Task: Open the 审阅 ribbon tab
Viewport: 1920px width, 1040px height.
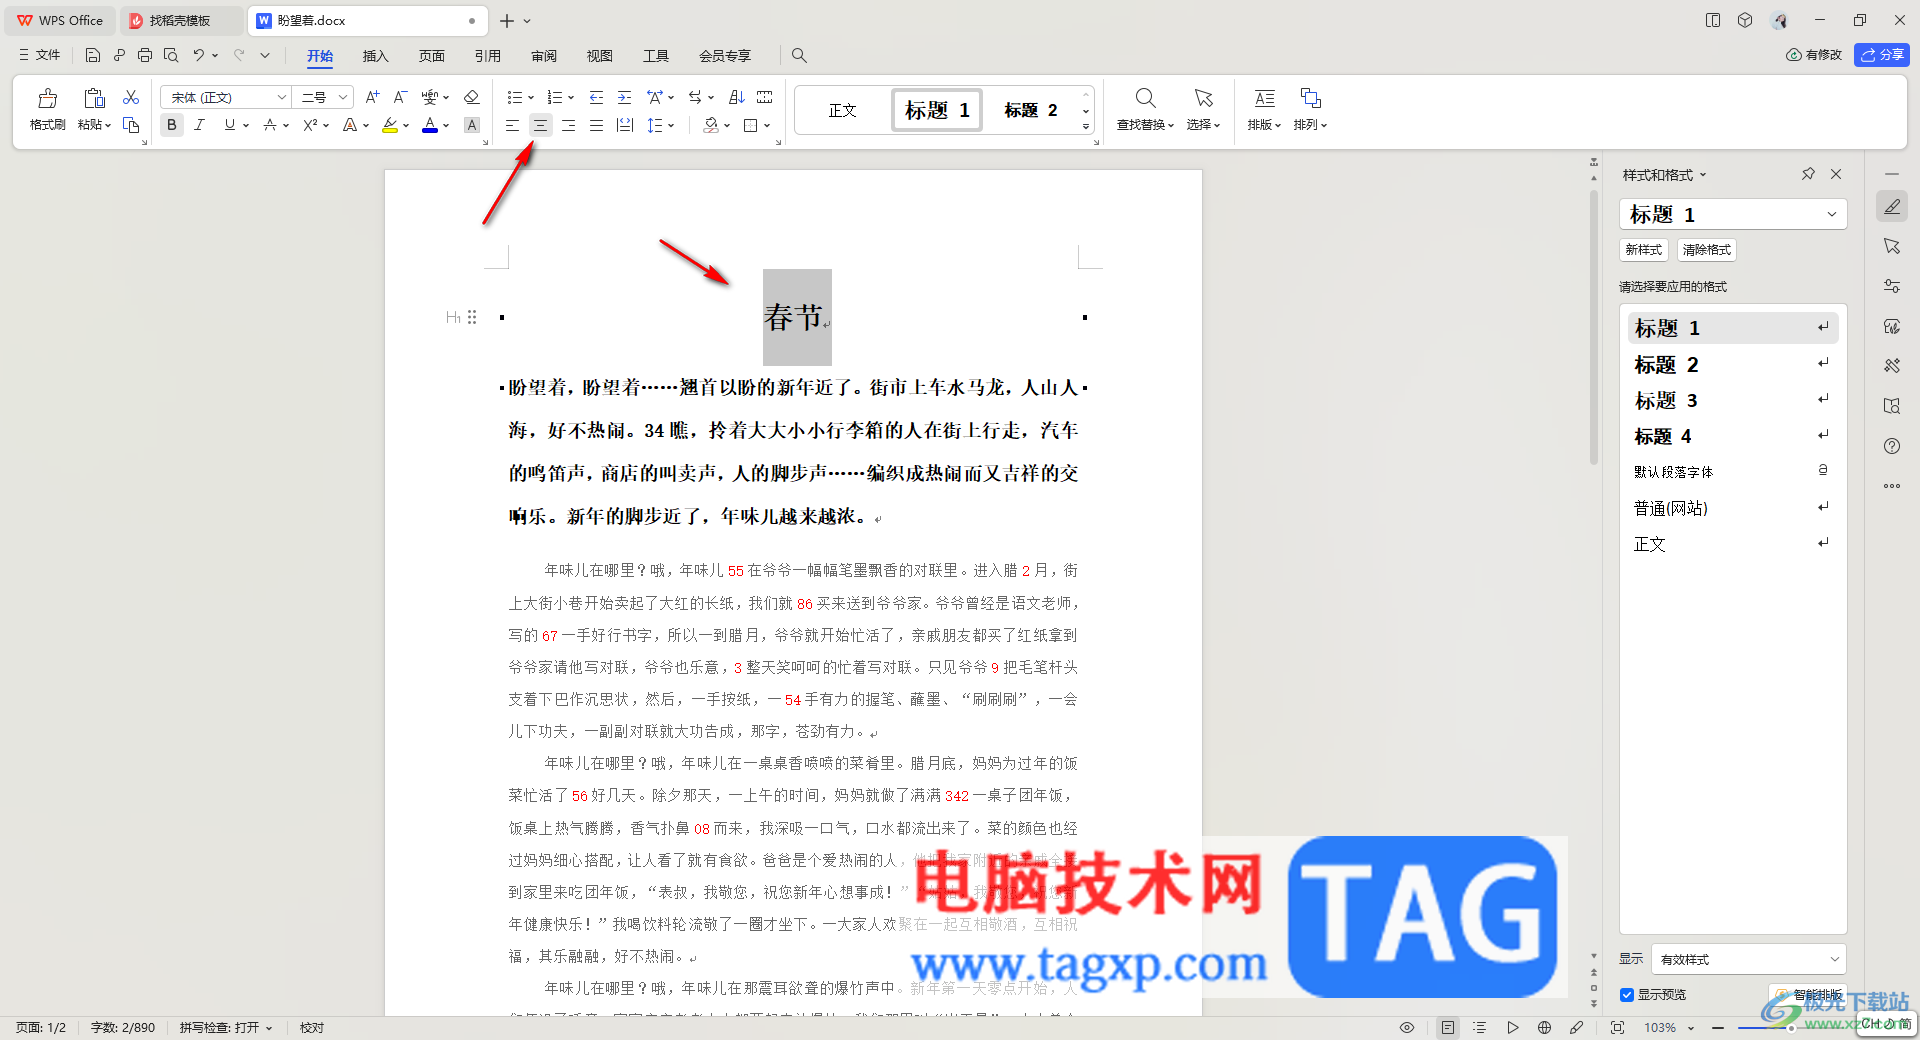Action: tap(544, 56)
